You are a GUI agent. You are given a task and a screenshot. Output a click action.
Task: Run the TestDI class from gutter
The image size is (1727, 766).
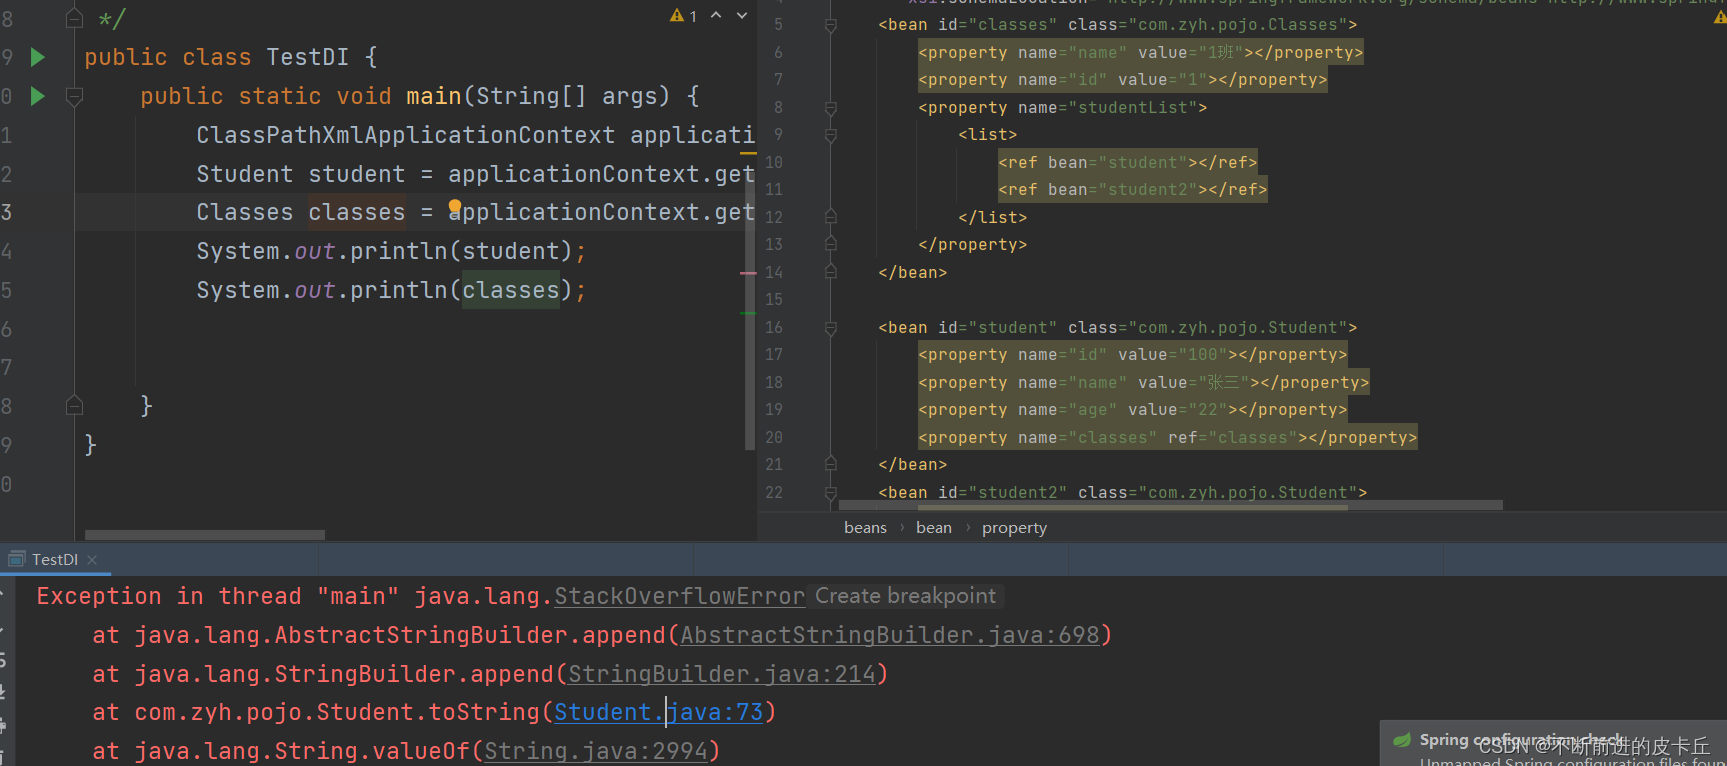point(38,57)
